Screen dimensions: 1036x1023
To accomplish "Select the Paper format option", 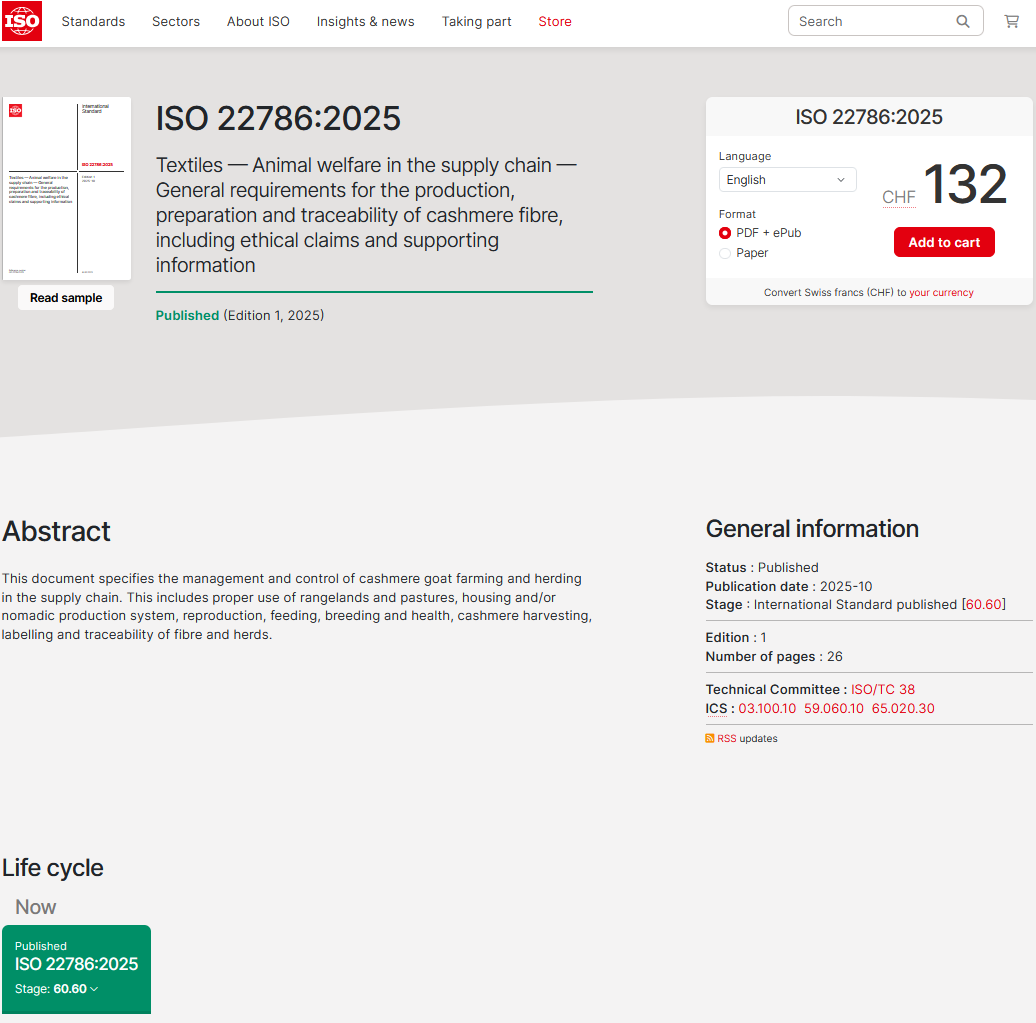I will [x=725, y=253].
